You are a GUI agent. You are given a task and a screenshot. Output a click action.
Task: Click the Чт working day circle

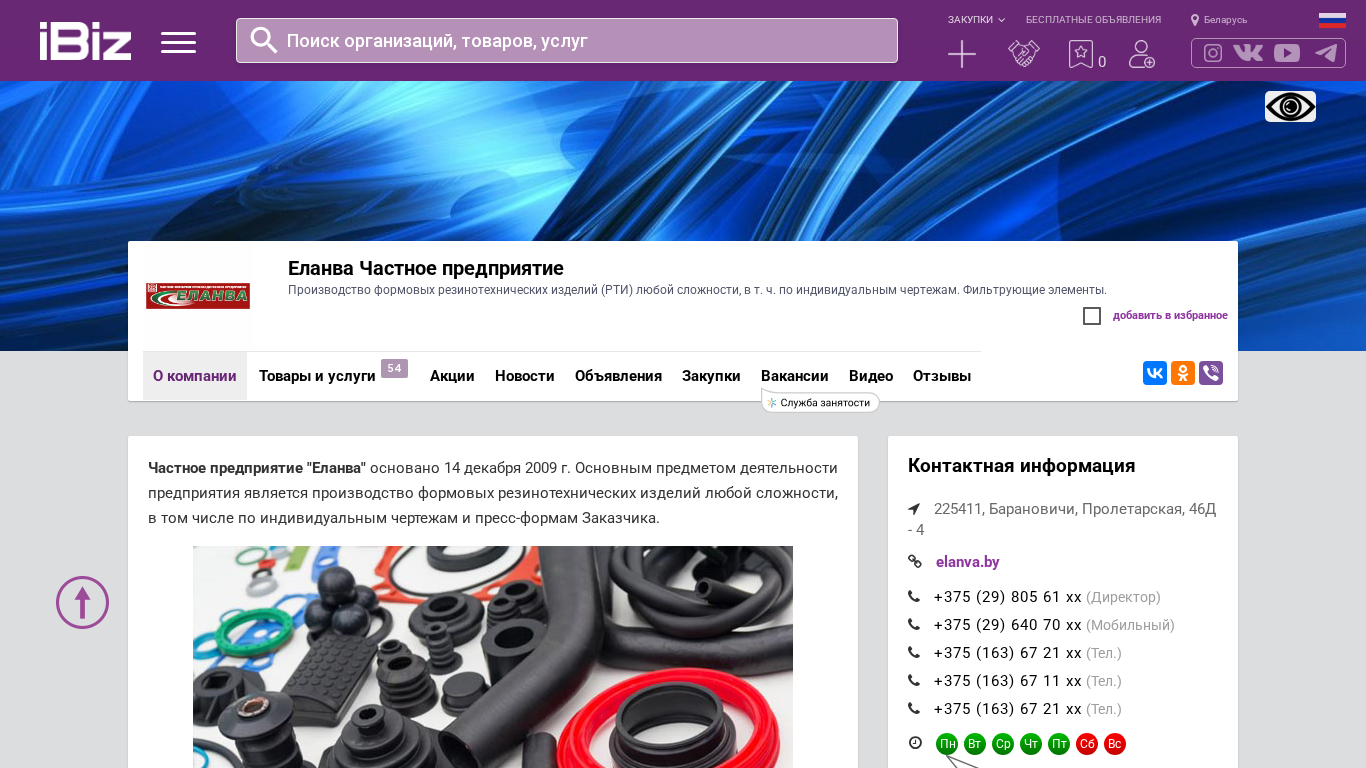tap(1031, 744)
